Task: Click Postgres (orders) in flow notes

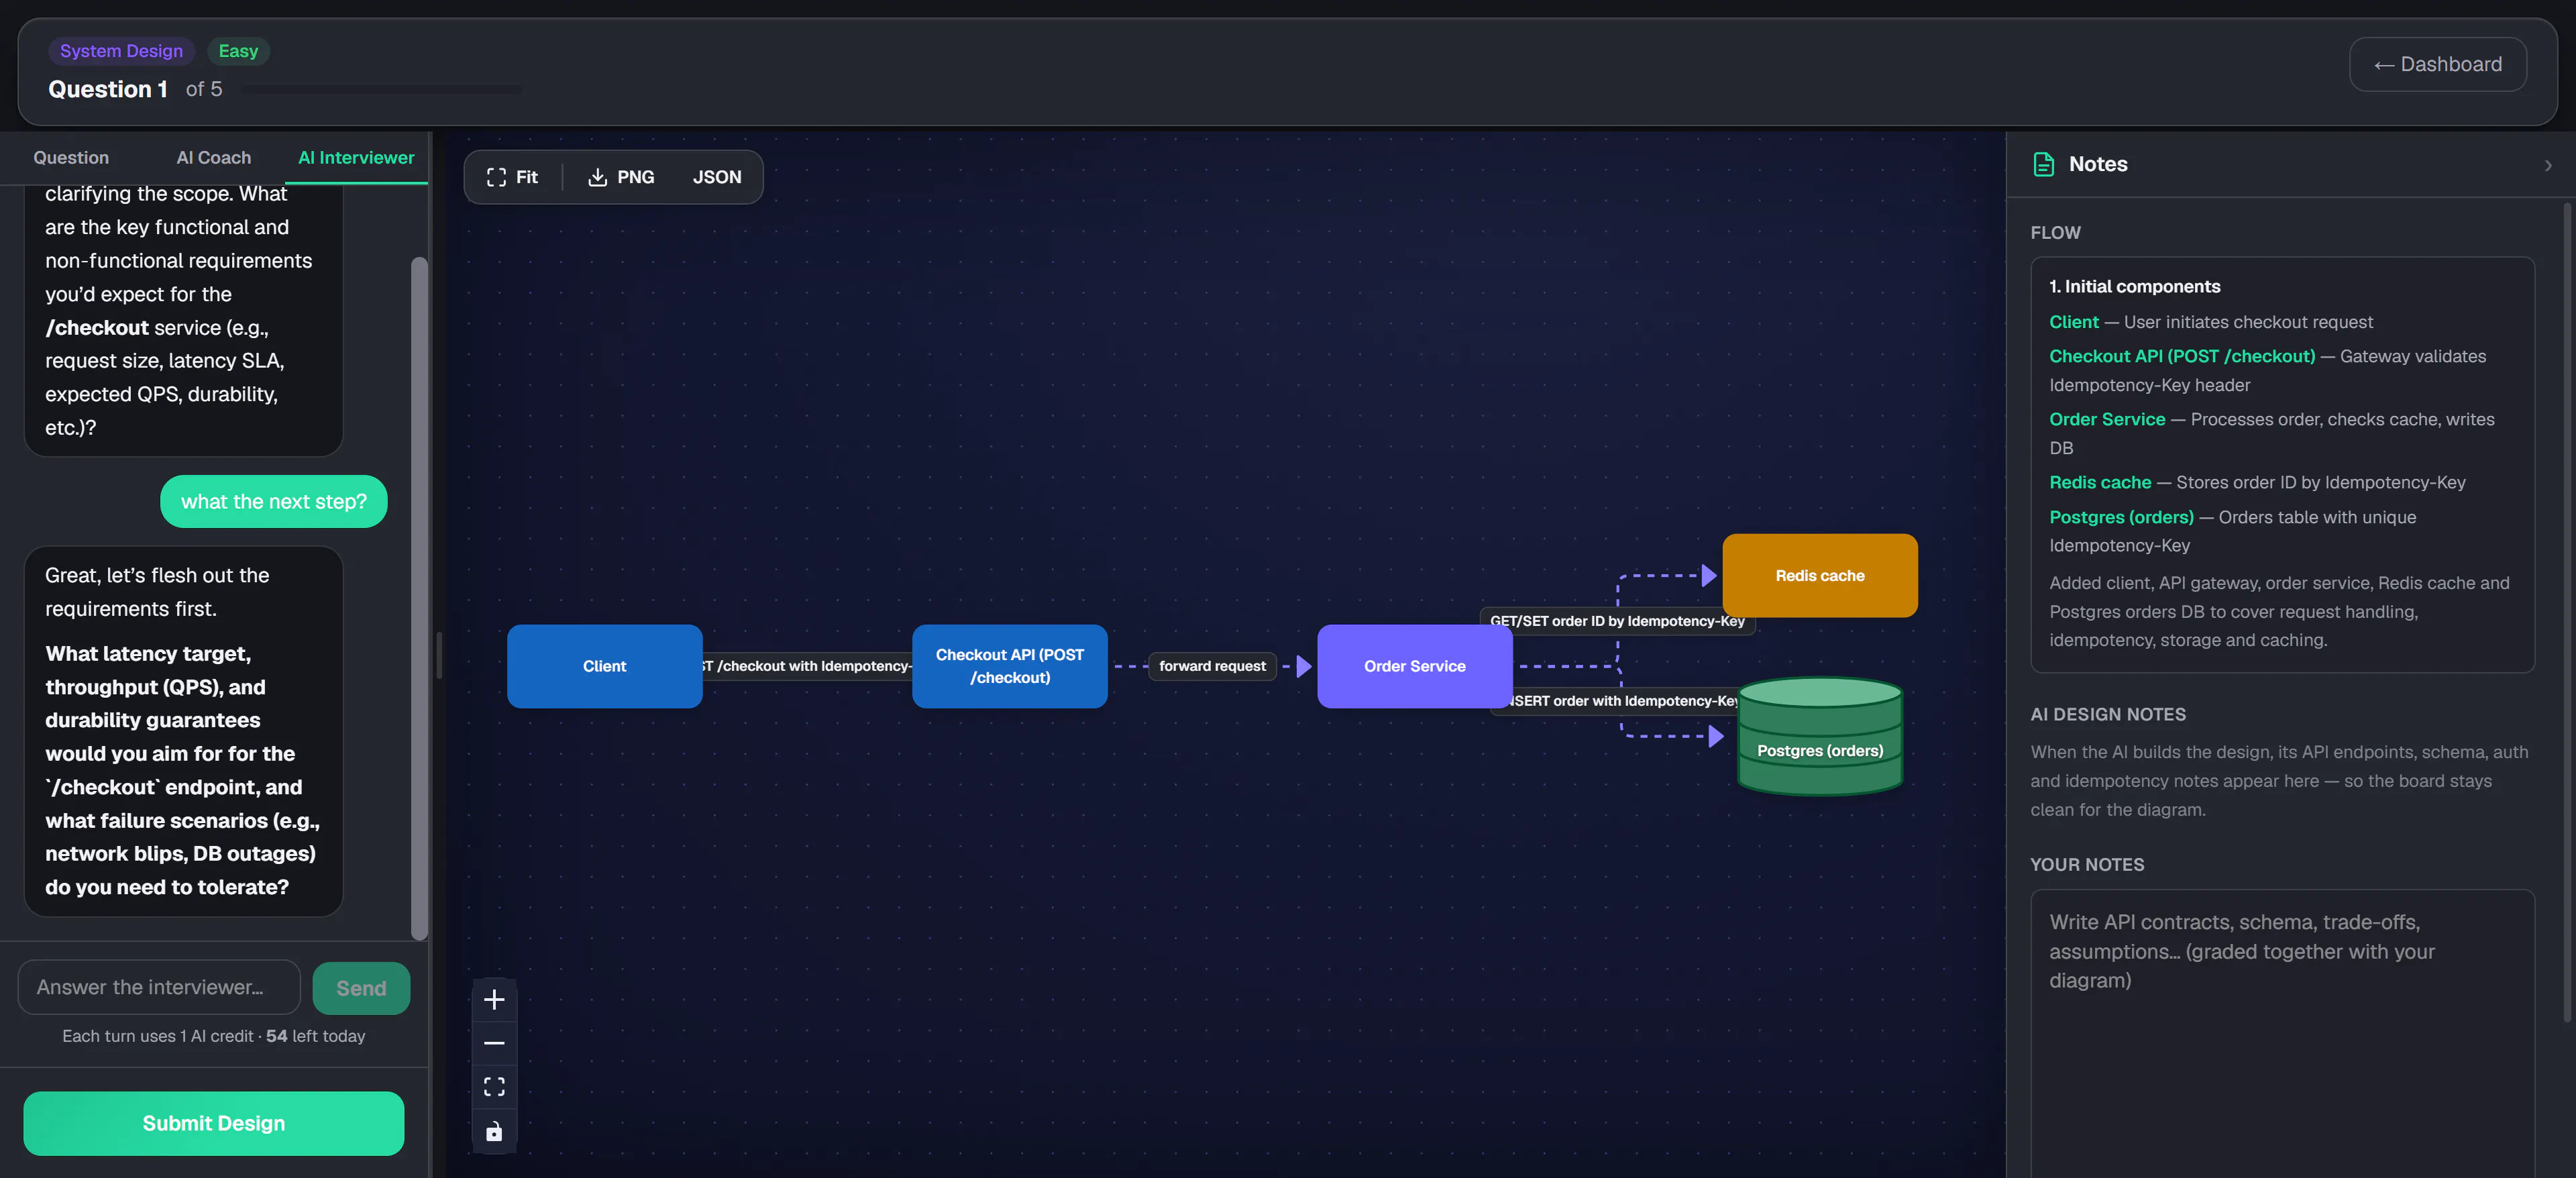Action: pos(2121,517)
